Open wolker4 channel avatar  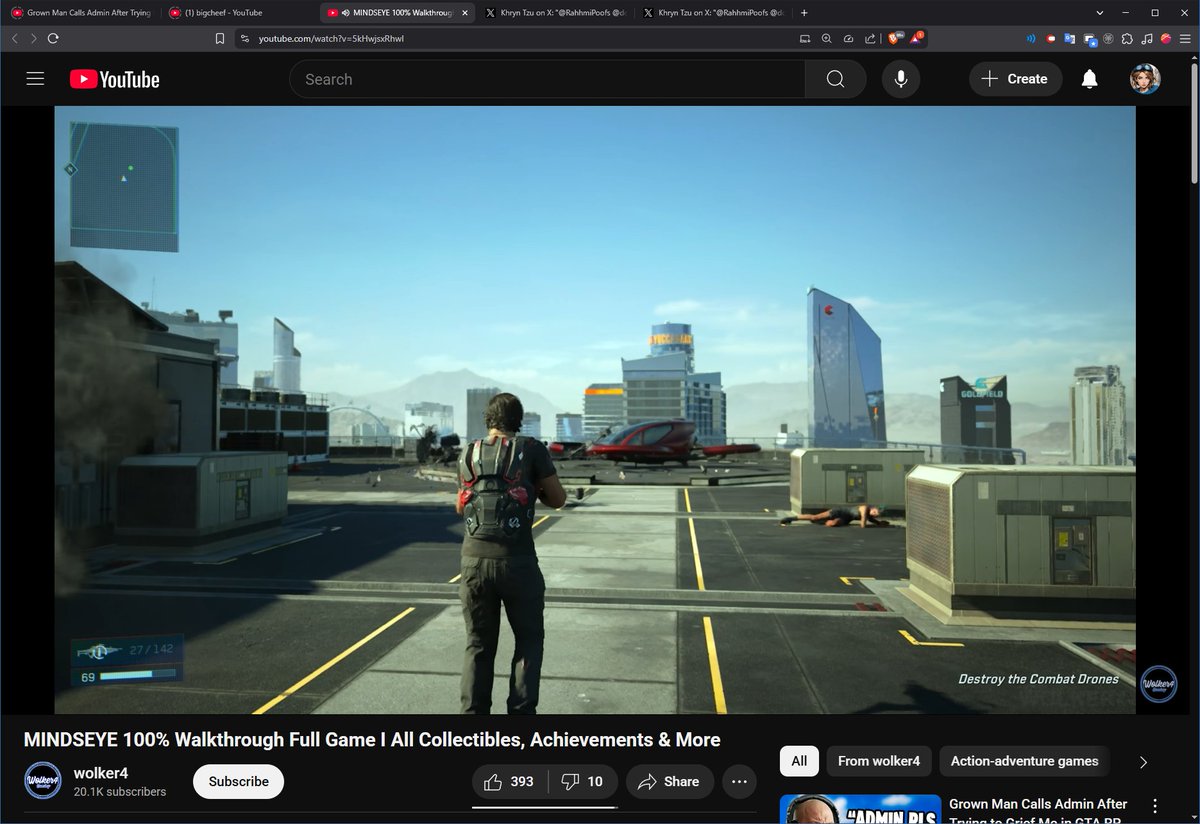[43, 781]
